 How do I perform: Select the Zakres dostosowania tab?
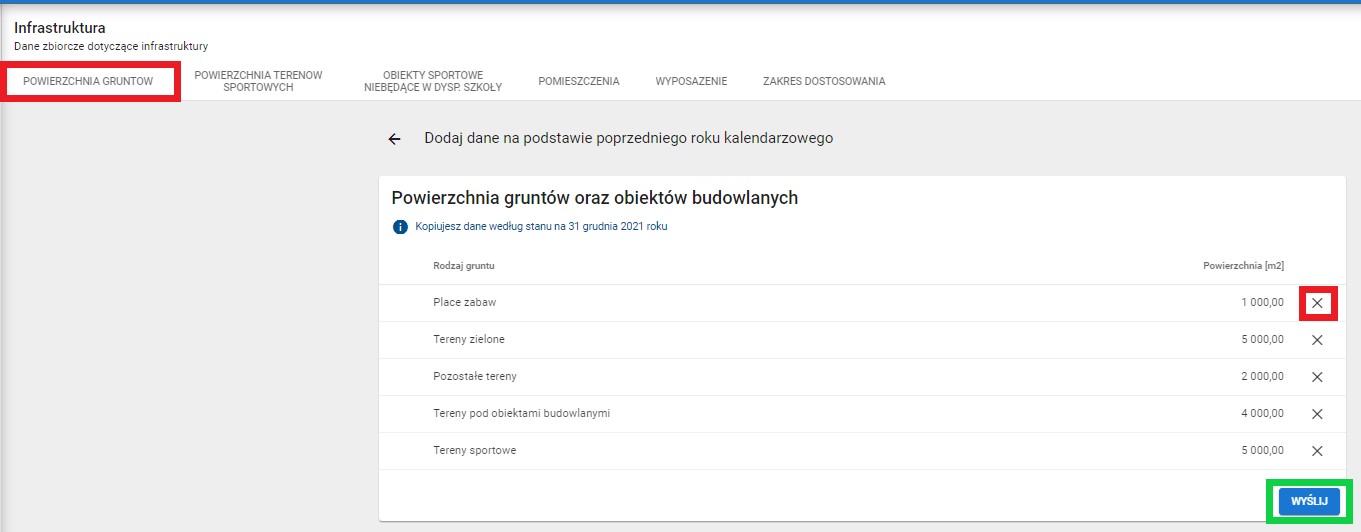[x=824, y=81]
